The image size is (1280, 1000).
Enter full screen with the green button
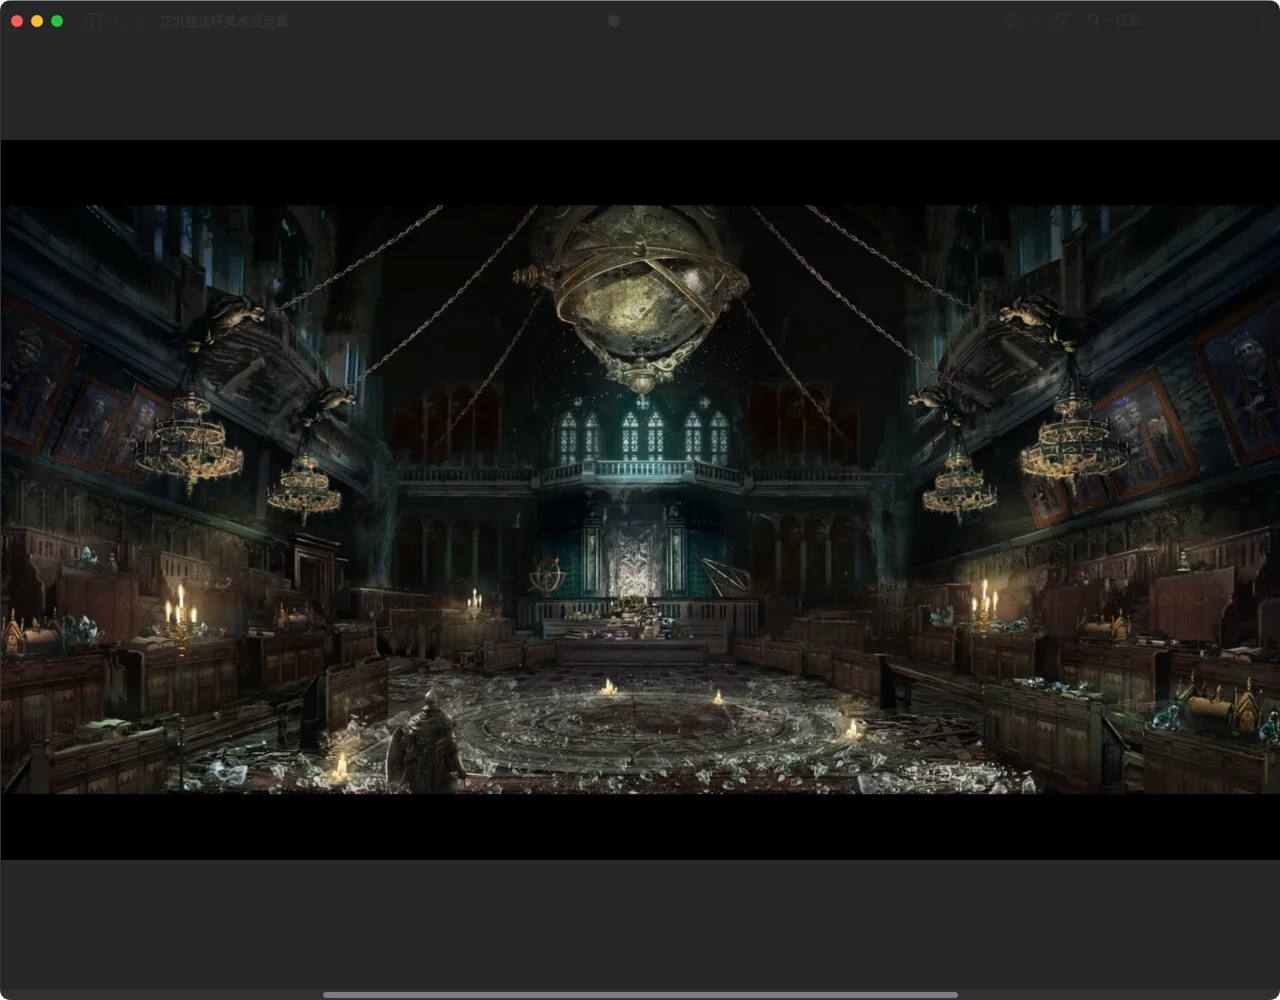(57, 21)
